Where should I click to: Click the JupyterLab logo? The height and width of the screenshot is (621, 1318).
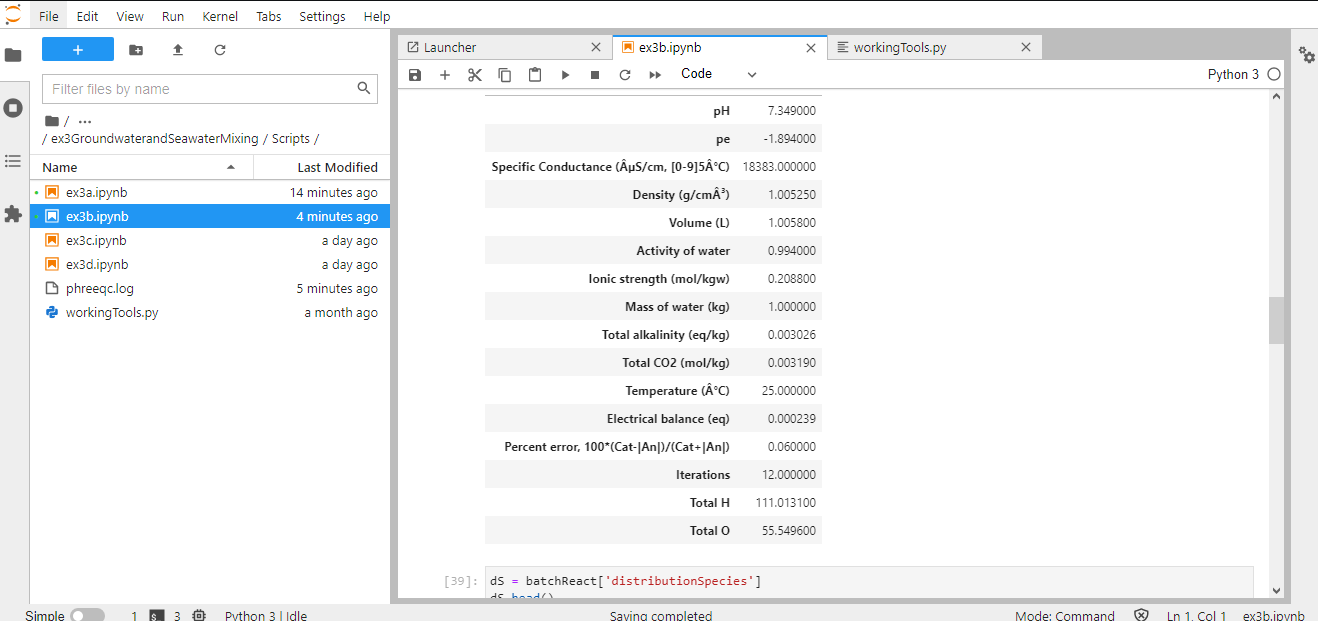click(x=13, y=14)
